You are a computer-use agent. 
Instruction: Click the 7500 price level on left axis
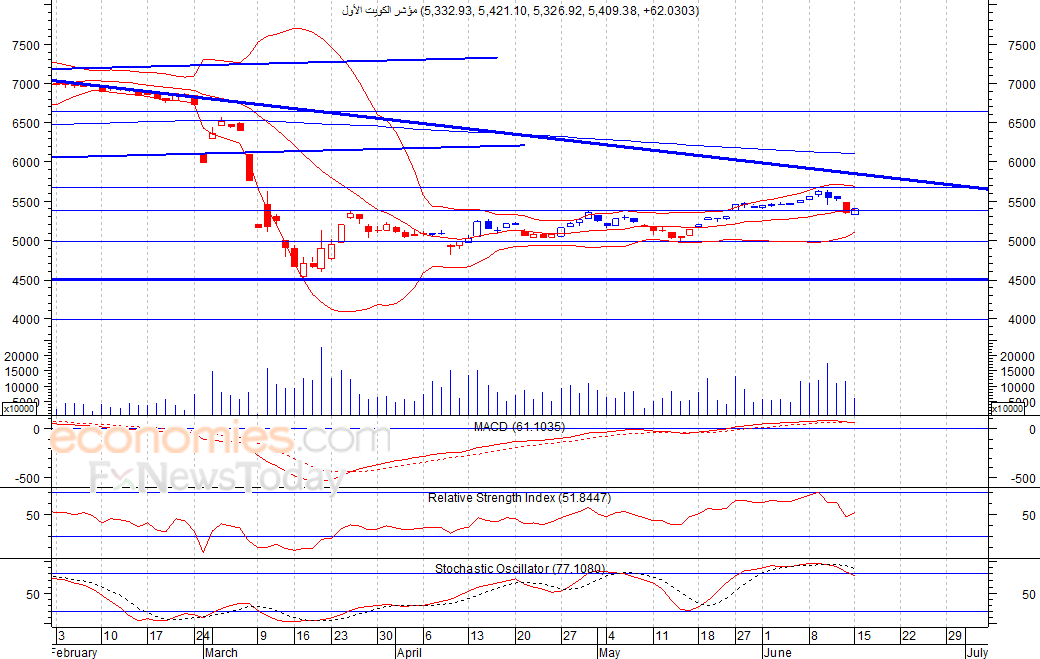(26, 46)
